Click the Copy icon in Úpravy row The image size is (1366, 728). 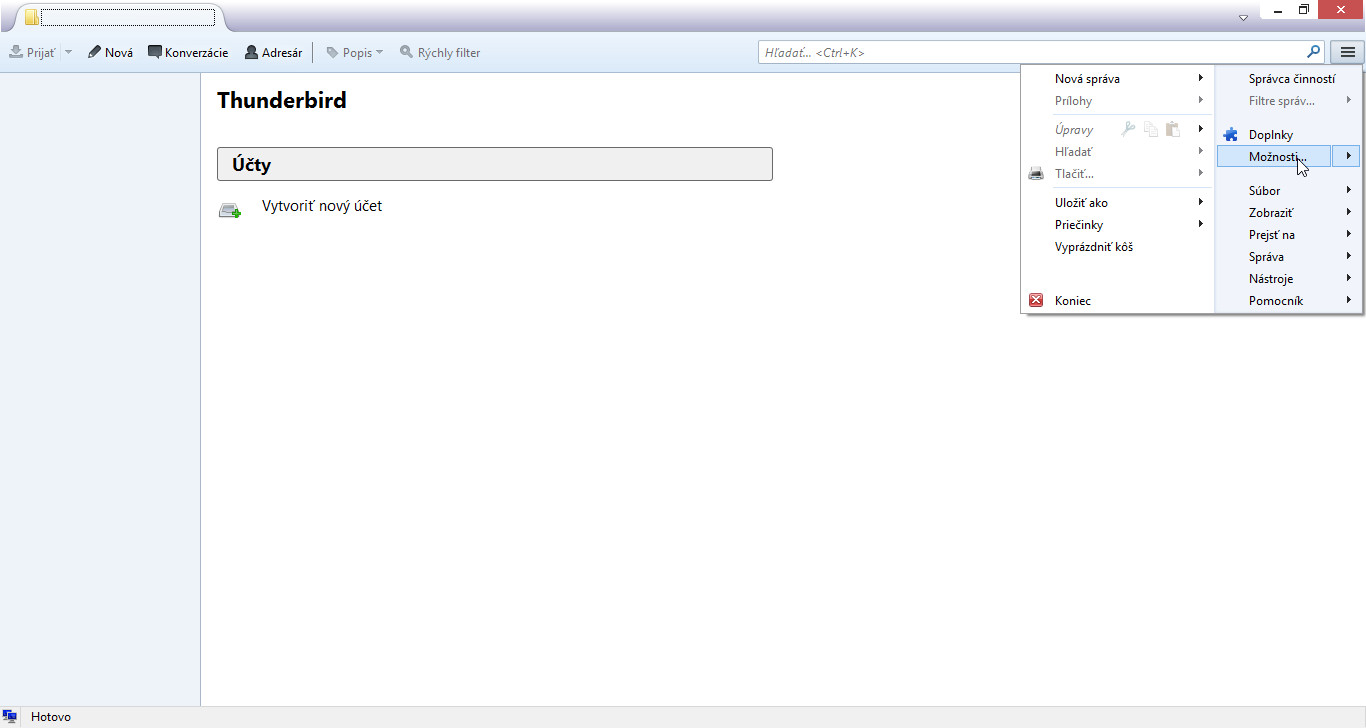click(x=1151, y=129)
